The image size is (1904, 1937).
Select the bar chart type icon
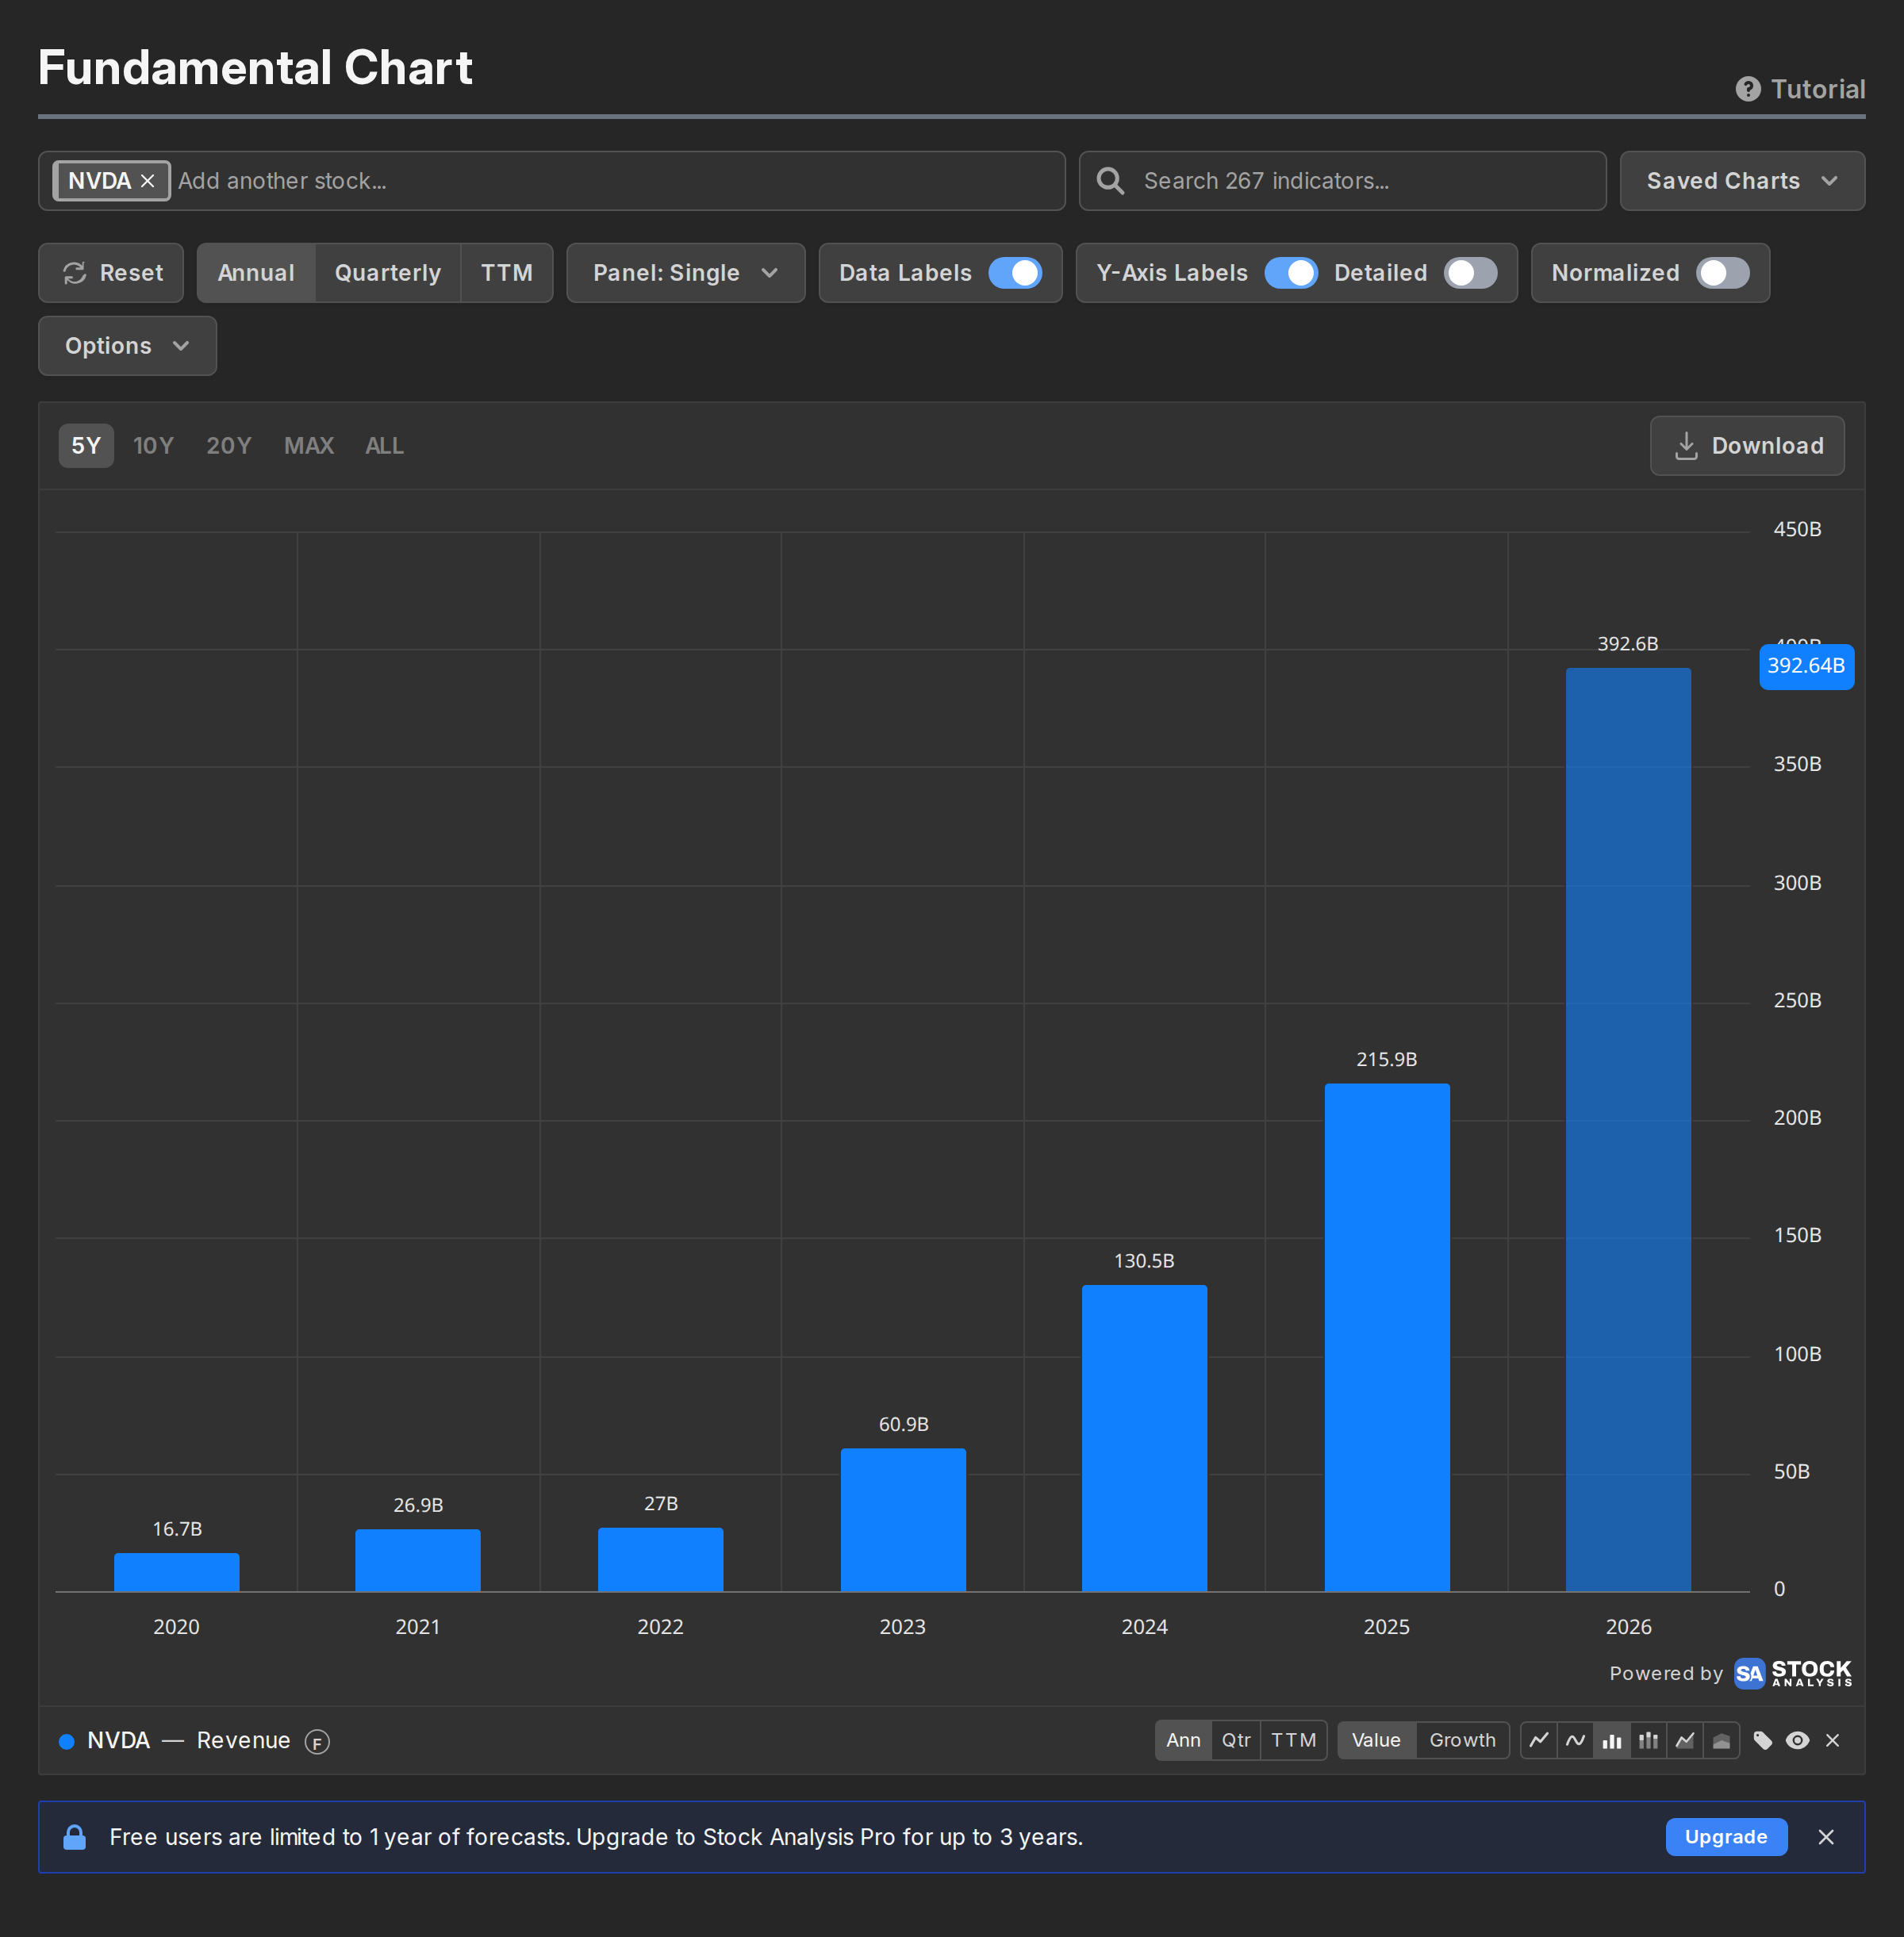tap(1612, 1741)
